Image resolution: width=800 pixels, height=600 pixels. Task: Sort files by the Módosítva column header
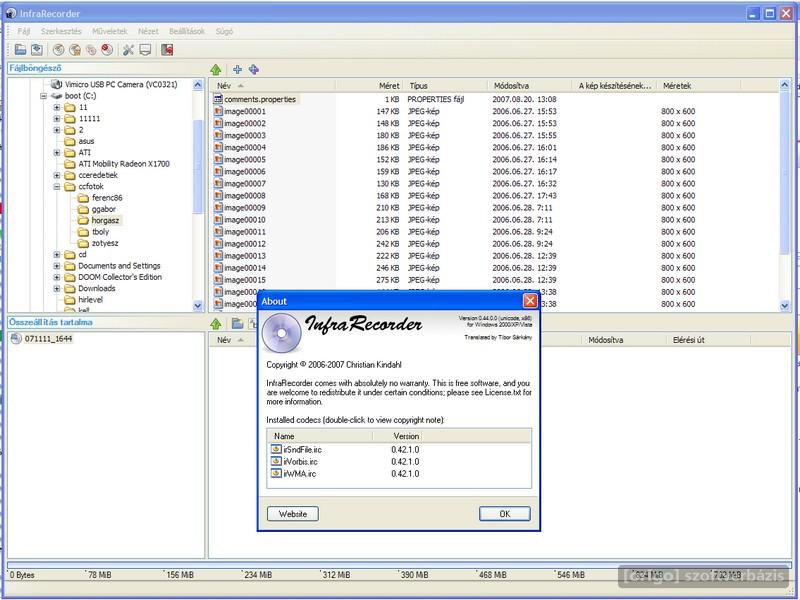(530, 86)
